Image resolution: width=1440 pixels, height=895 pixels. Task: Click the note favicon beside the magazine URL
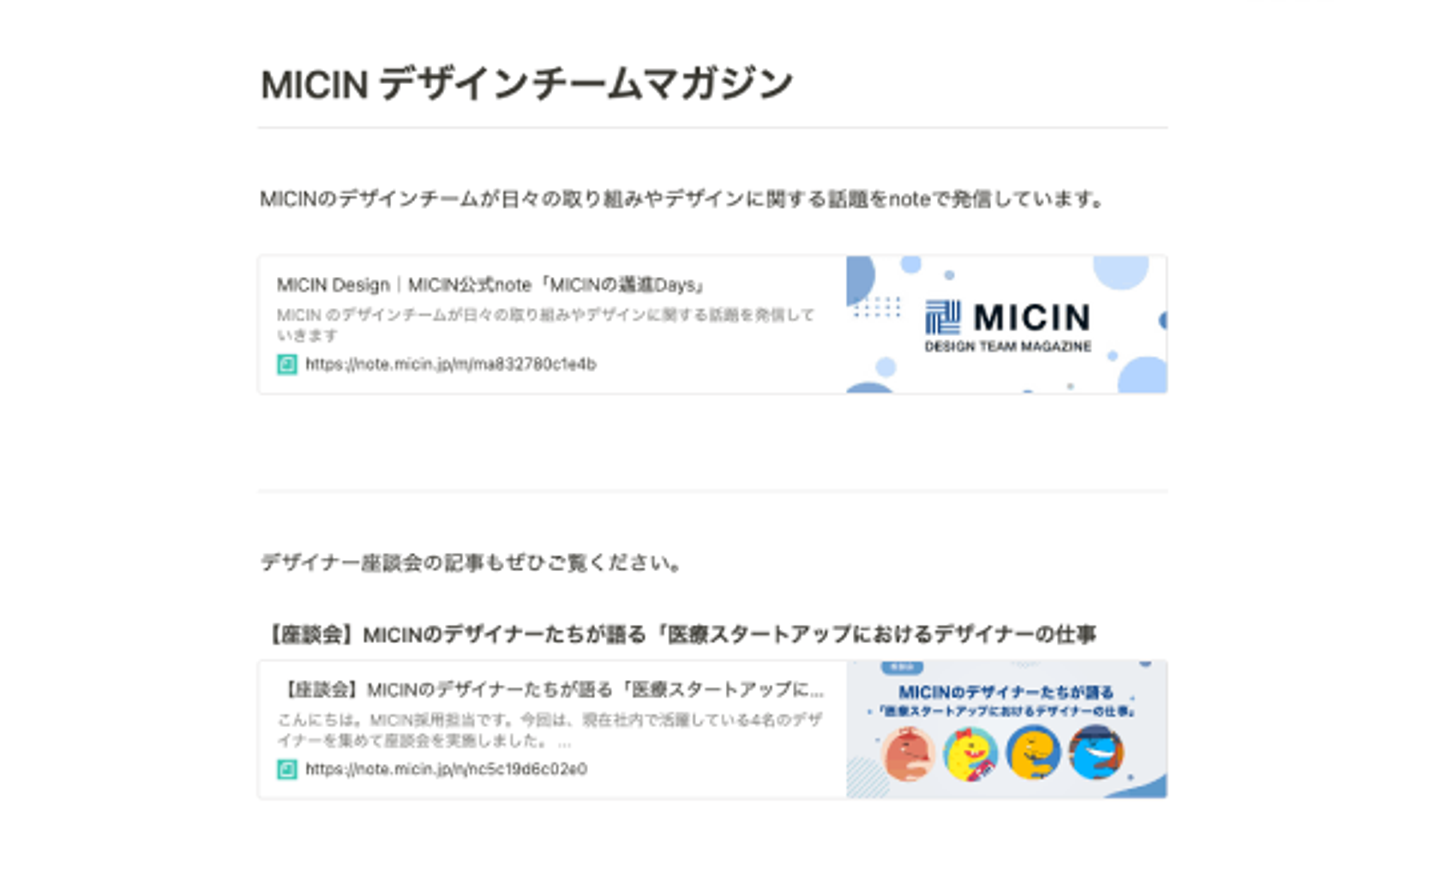(x=287, y=365)
